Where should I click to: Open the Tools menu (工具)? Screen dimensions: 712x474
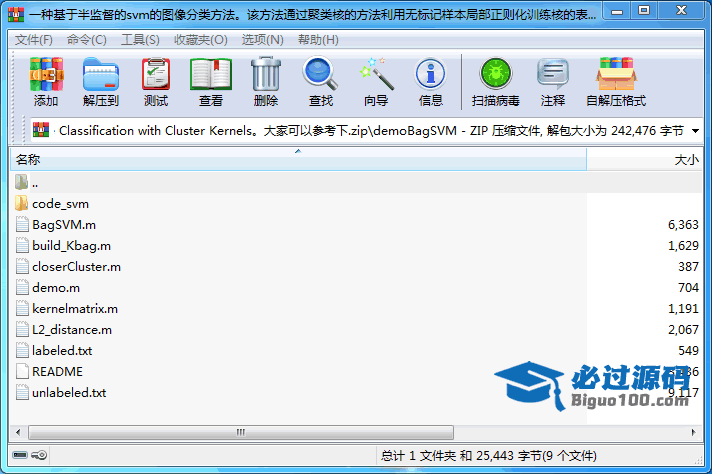point(140,40)
